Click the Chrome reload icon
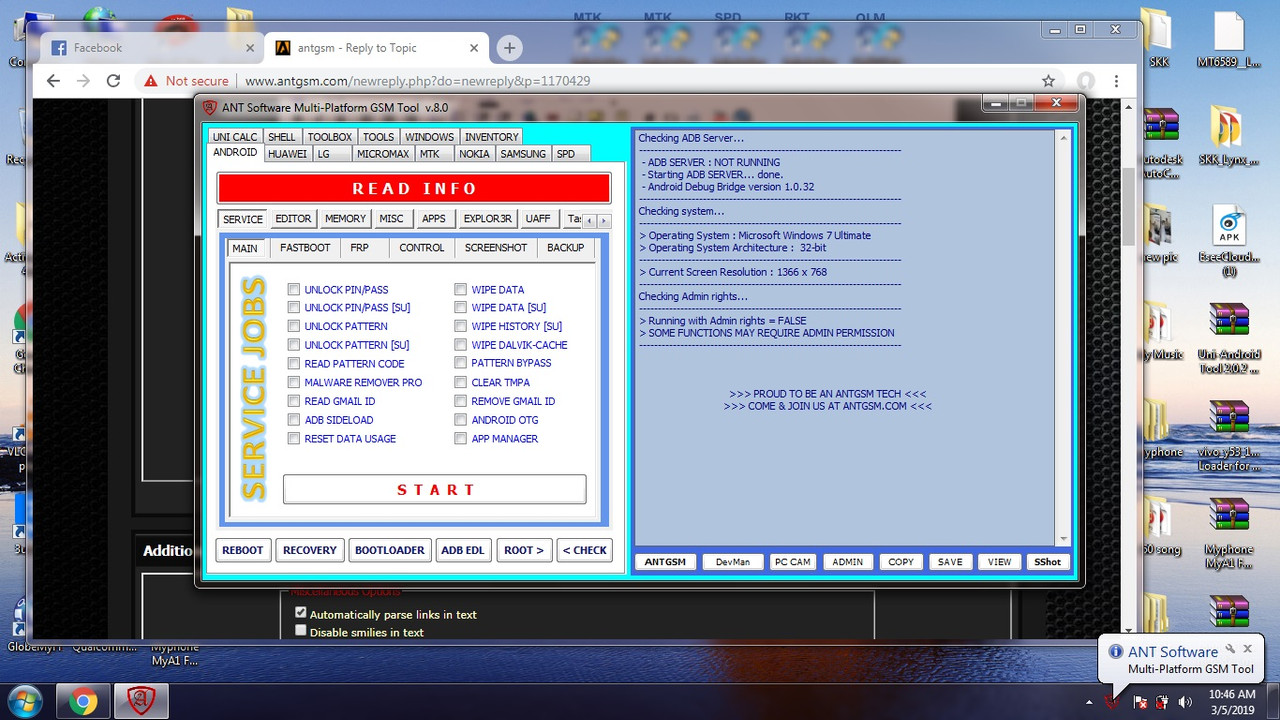Viewport: 1280px width, 720px height. pos(113,81)
